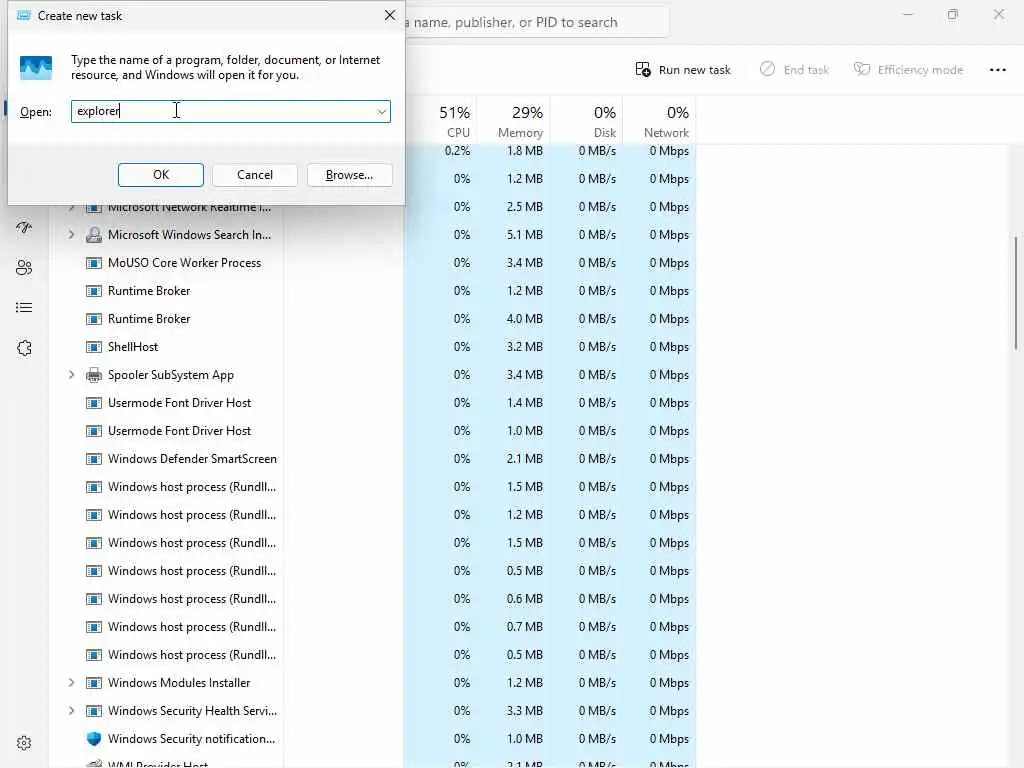
Task: Open the Details list sidebar icon
Action: coord(24,308)
